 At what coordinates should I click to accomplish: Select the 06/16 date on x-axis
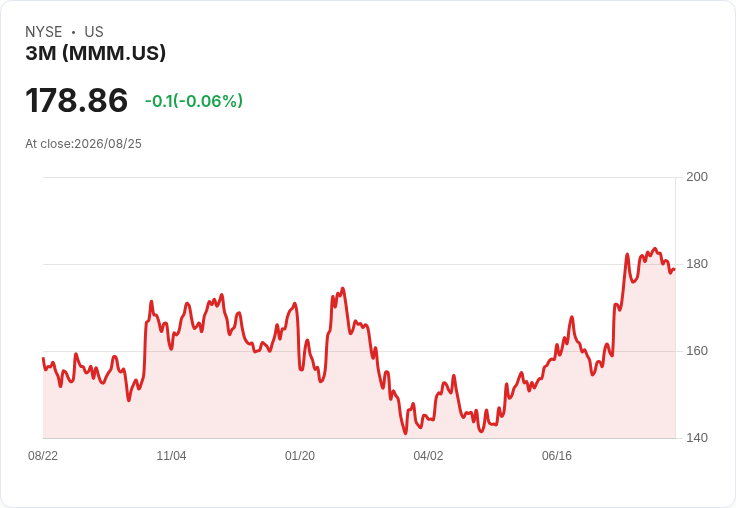click(x=557, y=456)
